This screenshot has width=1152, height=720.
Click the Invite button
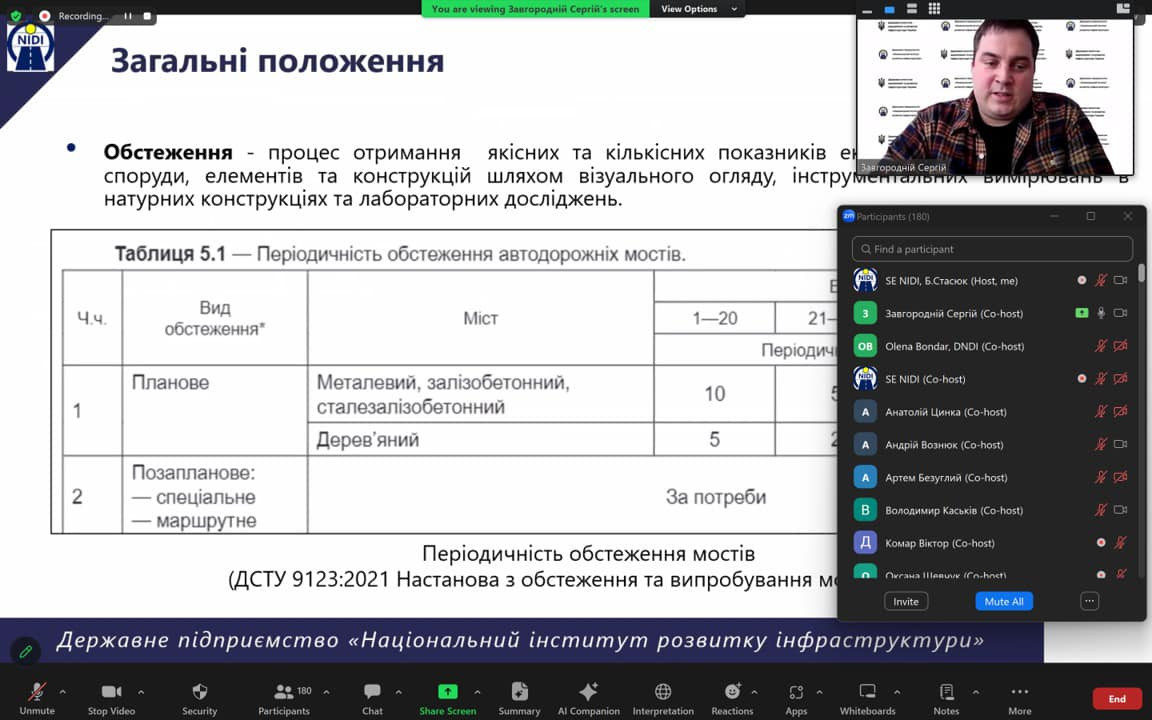pyautogui.click(x=905, y=601)
